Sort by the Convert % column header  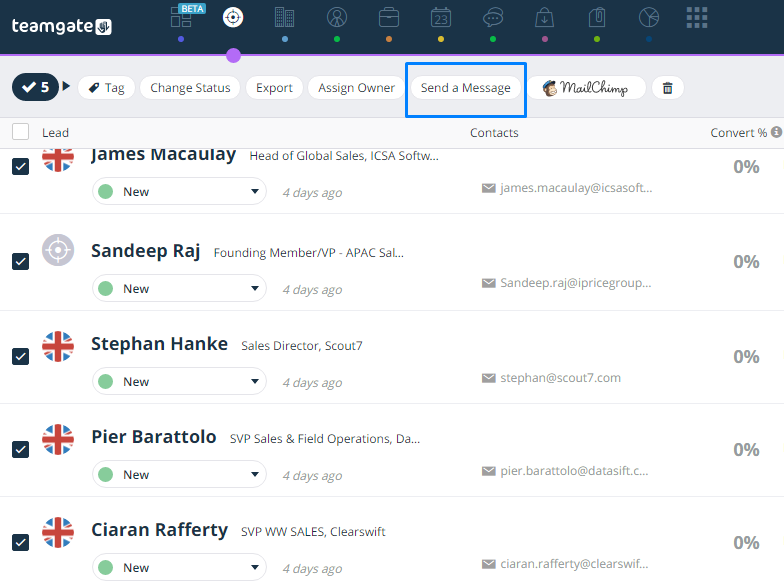click(738, 132)
